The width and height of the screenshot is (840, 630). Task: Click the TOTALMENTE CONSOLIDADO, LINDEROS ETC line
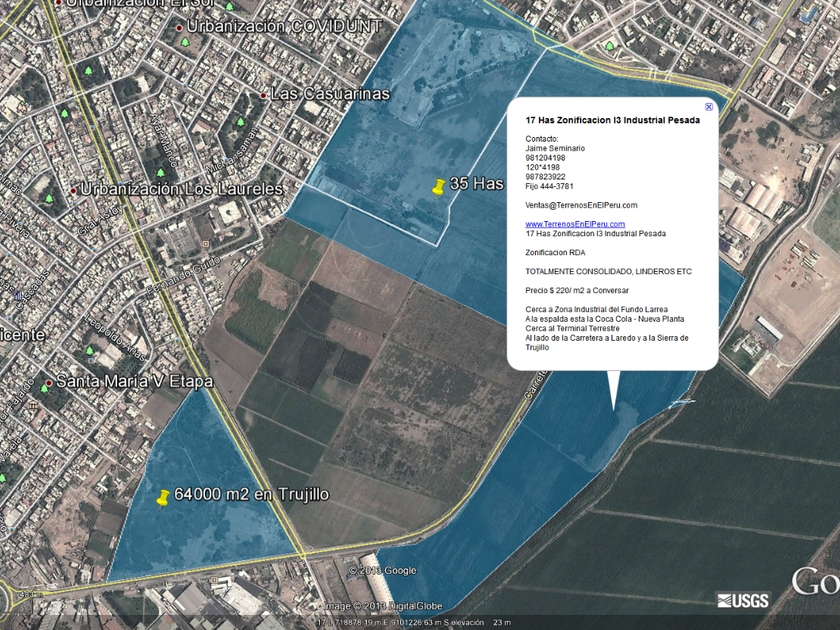[609, 272]
